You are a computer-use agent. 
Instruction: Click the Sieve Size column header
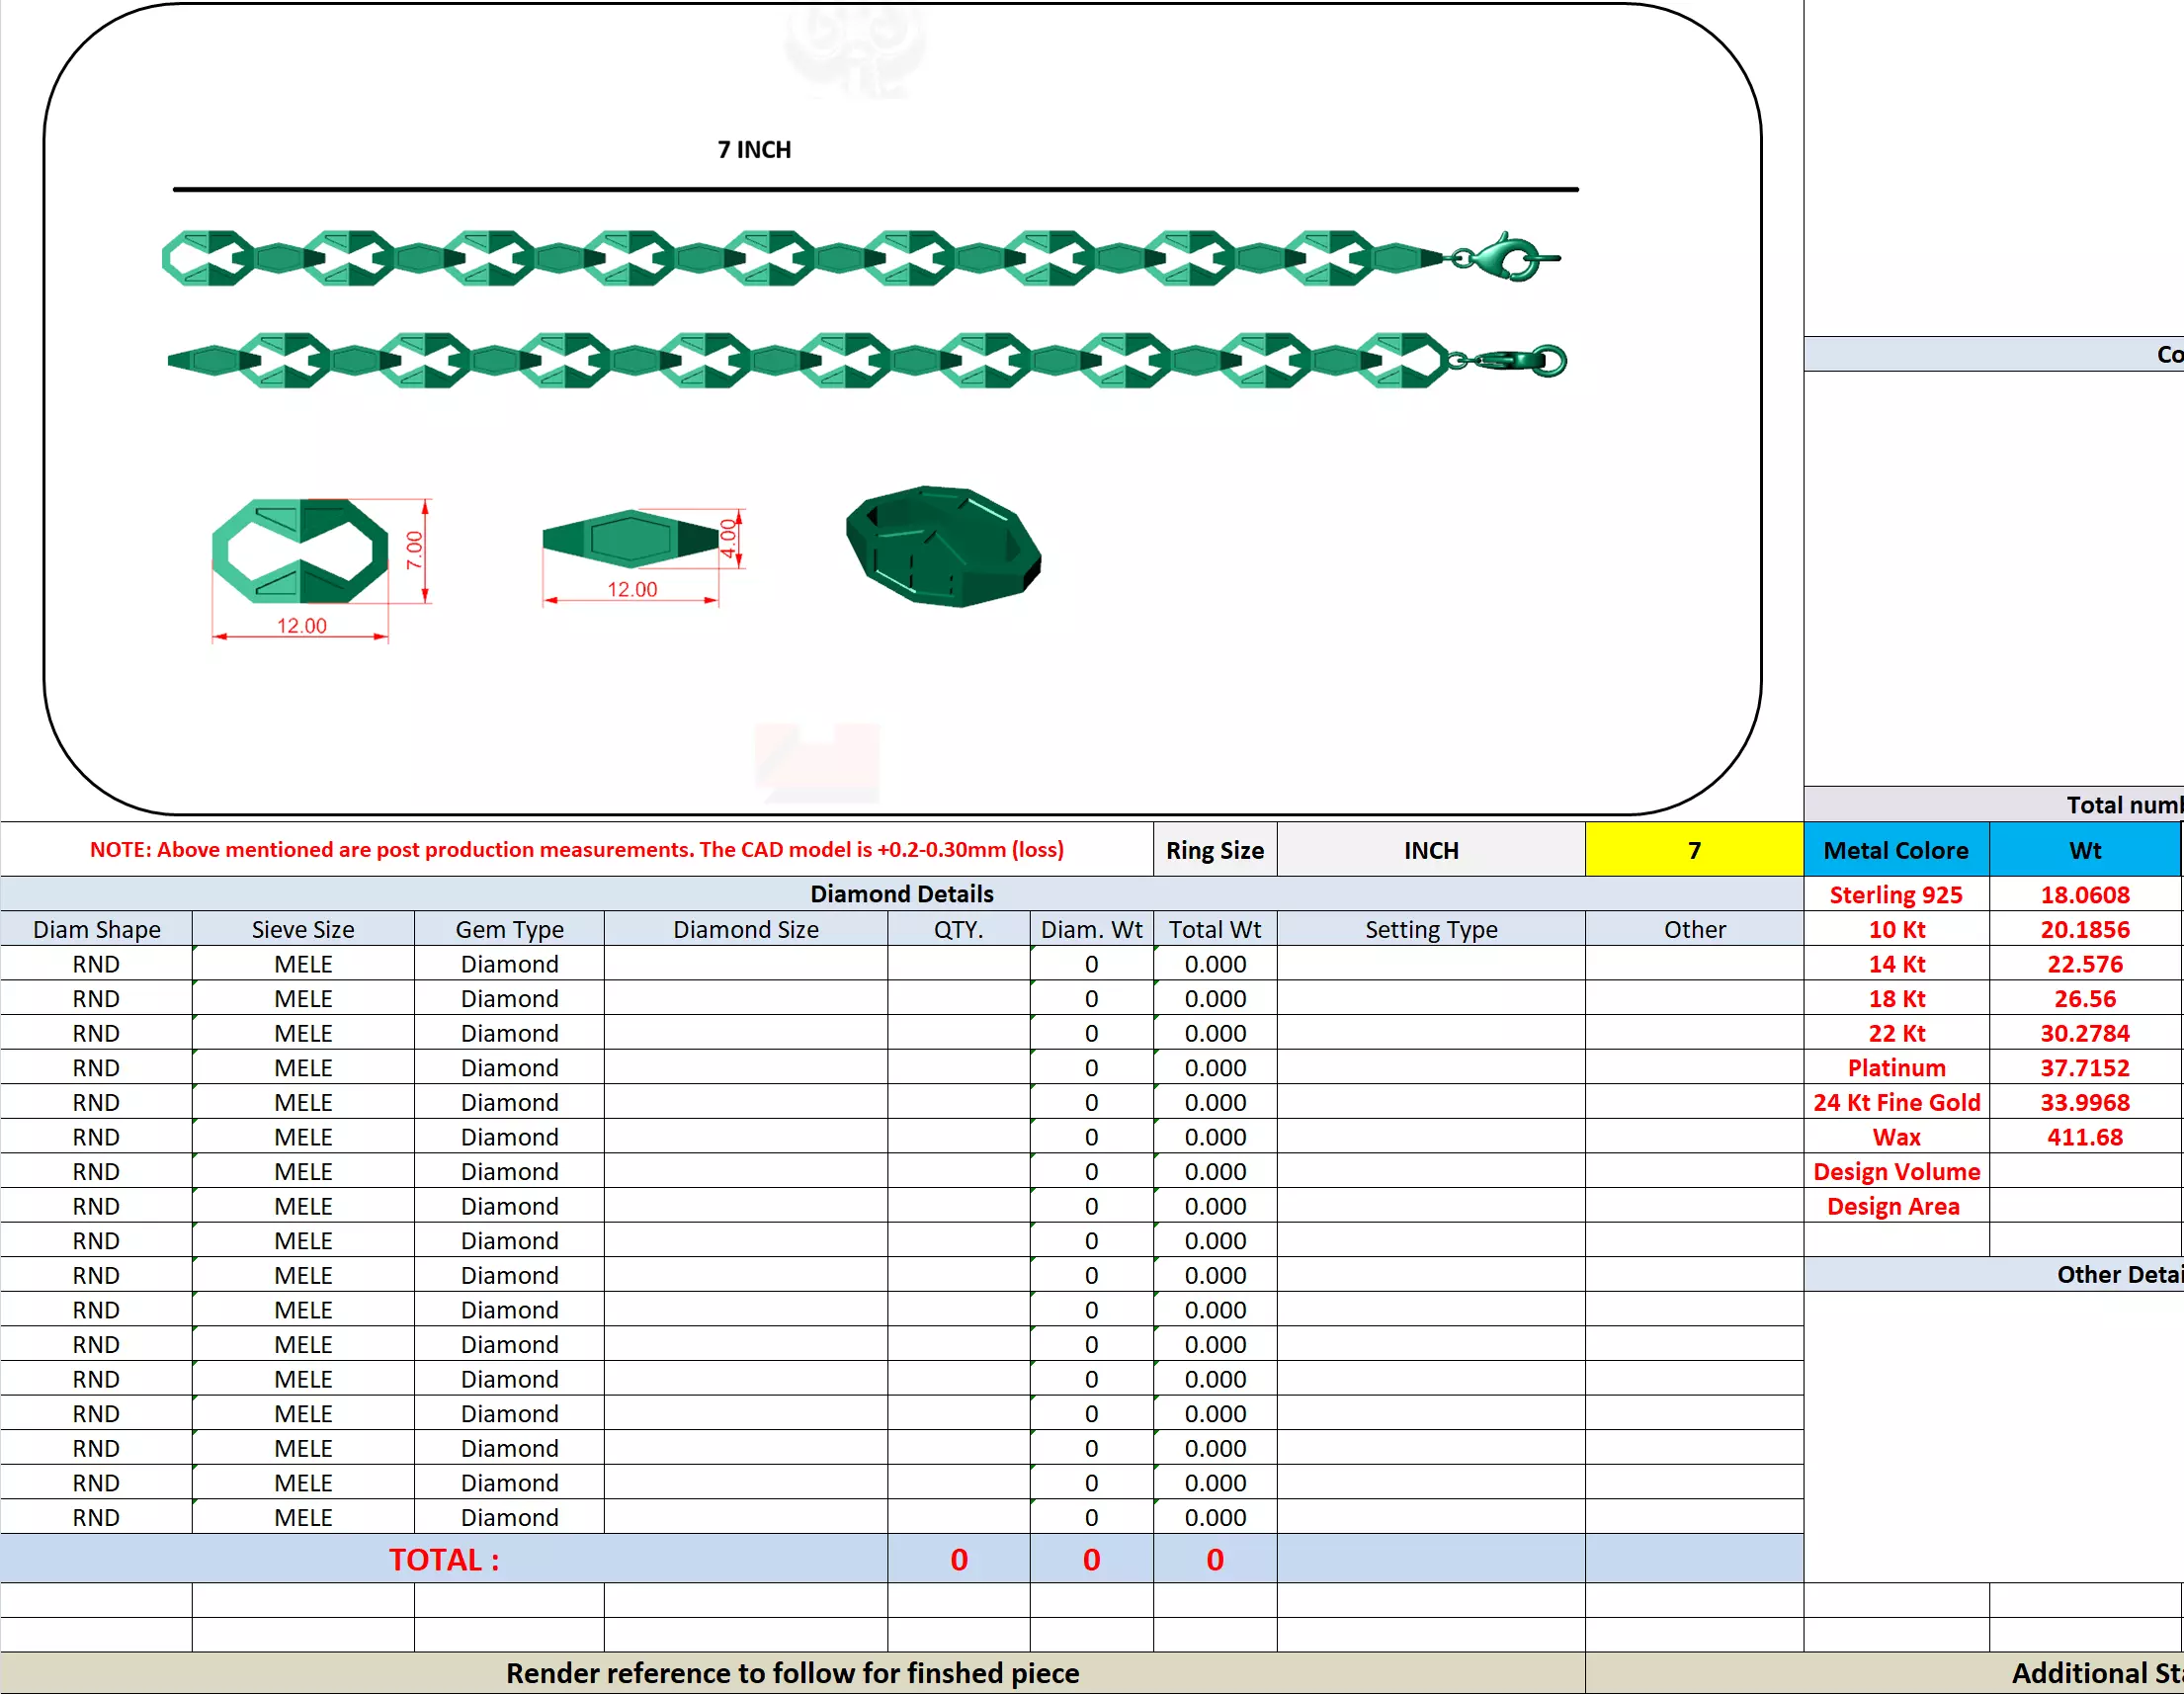[x=302, y=929]
